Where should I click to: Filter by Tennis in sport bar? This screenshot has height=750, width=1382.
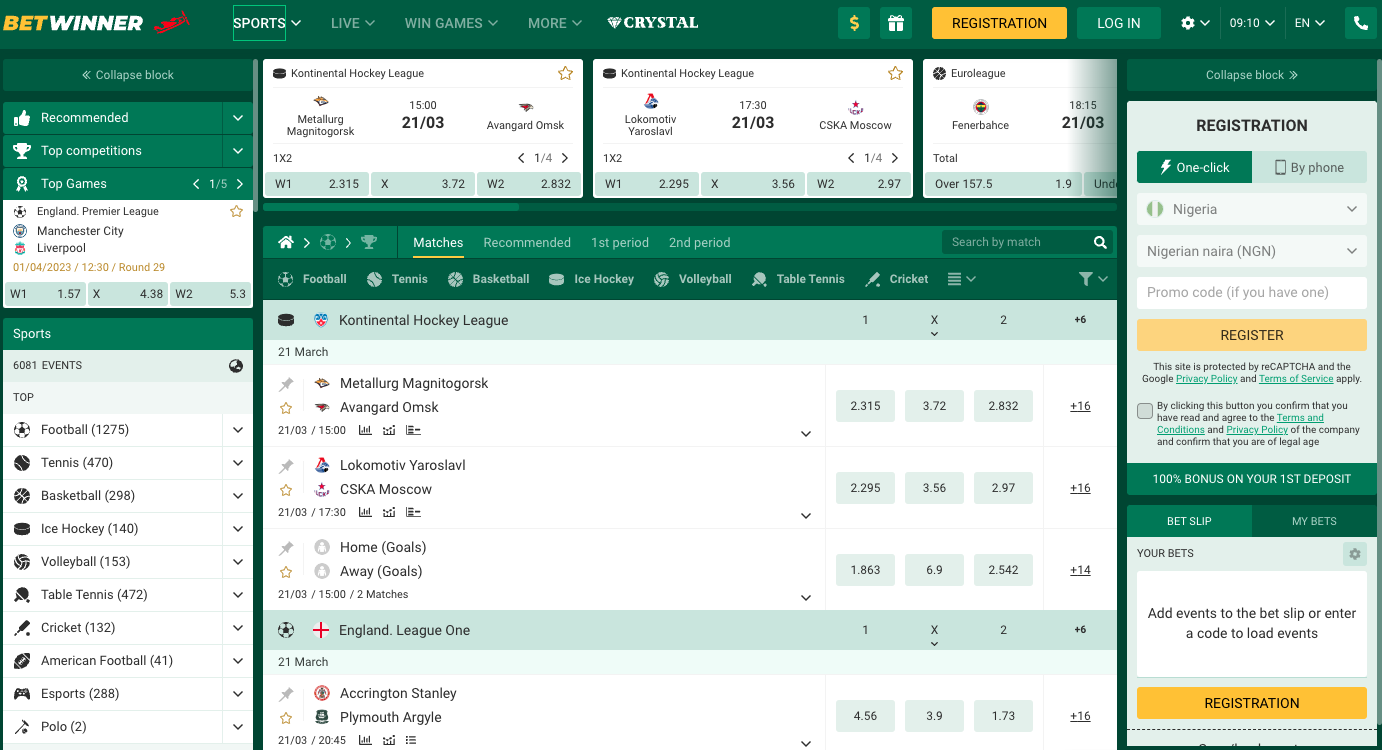[397, 279]
